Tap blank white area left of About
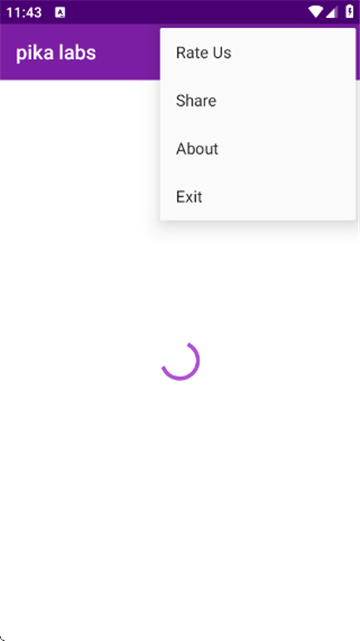Viewport: 360px width, 641px height. click(78, 149)
